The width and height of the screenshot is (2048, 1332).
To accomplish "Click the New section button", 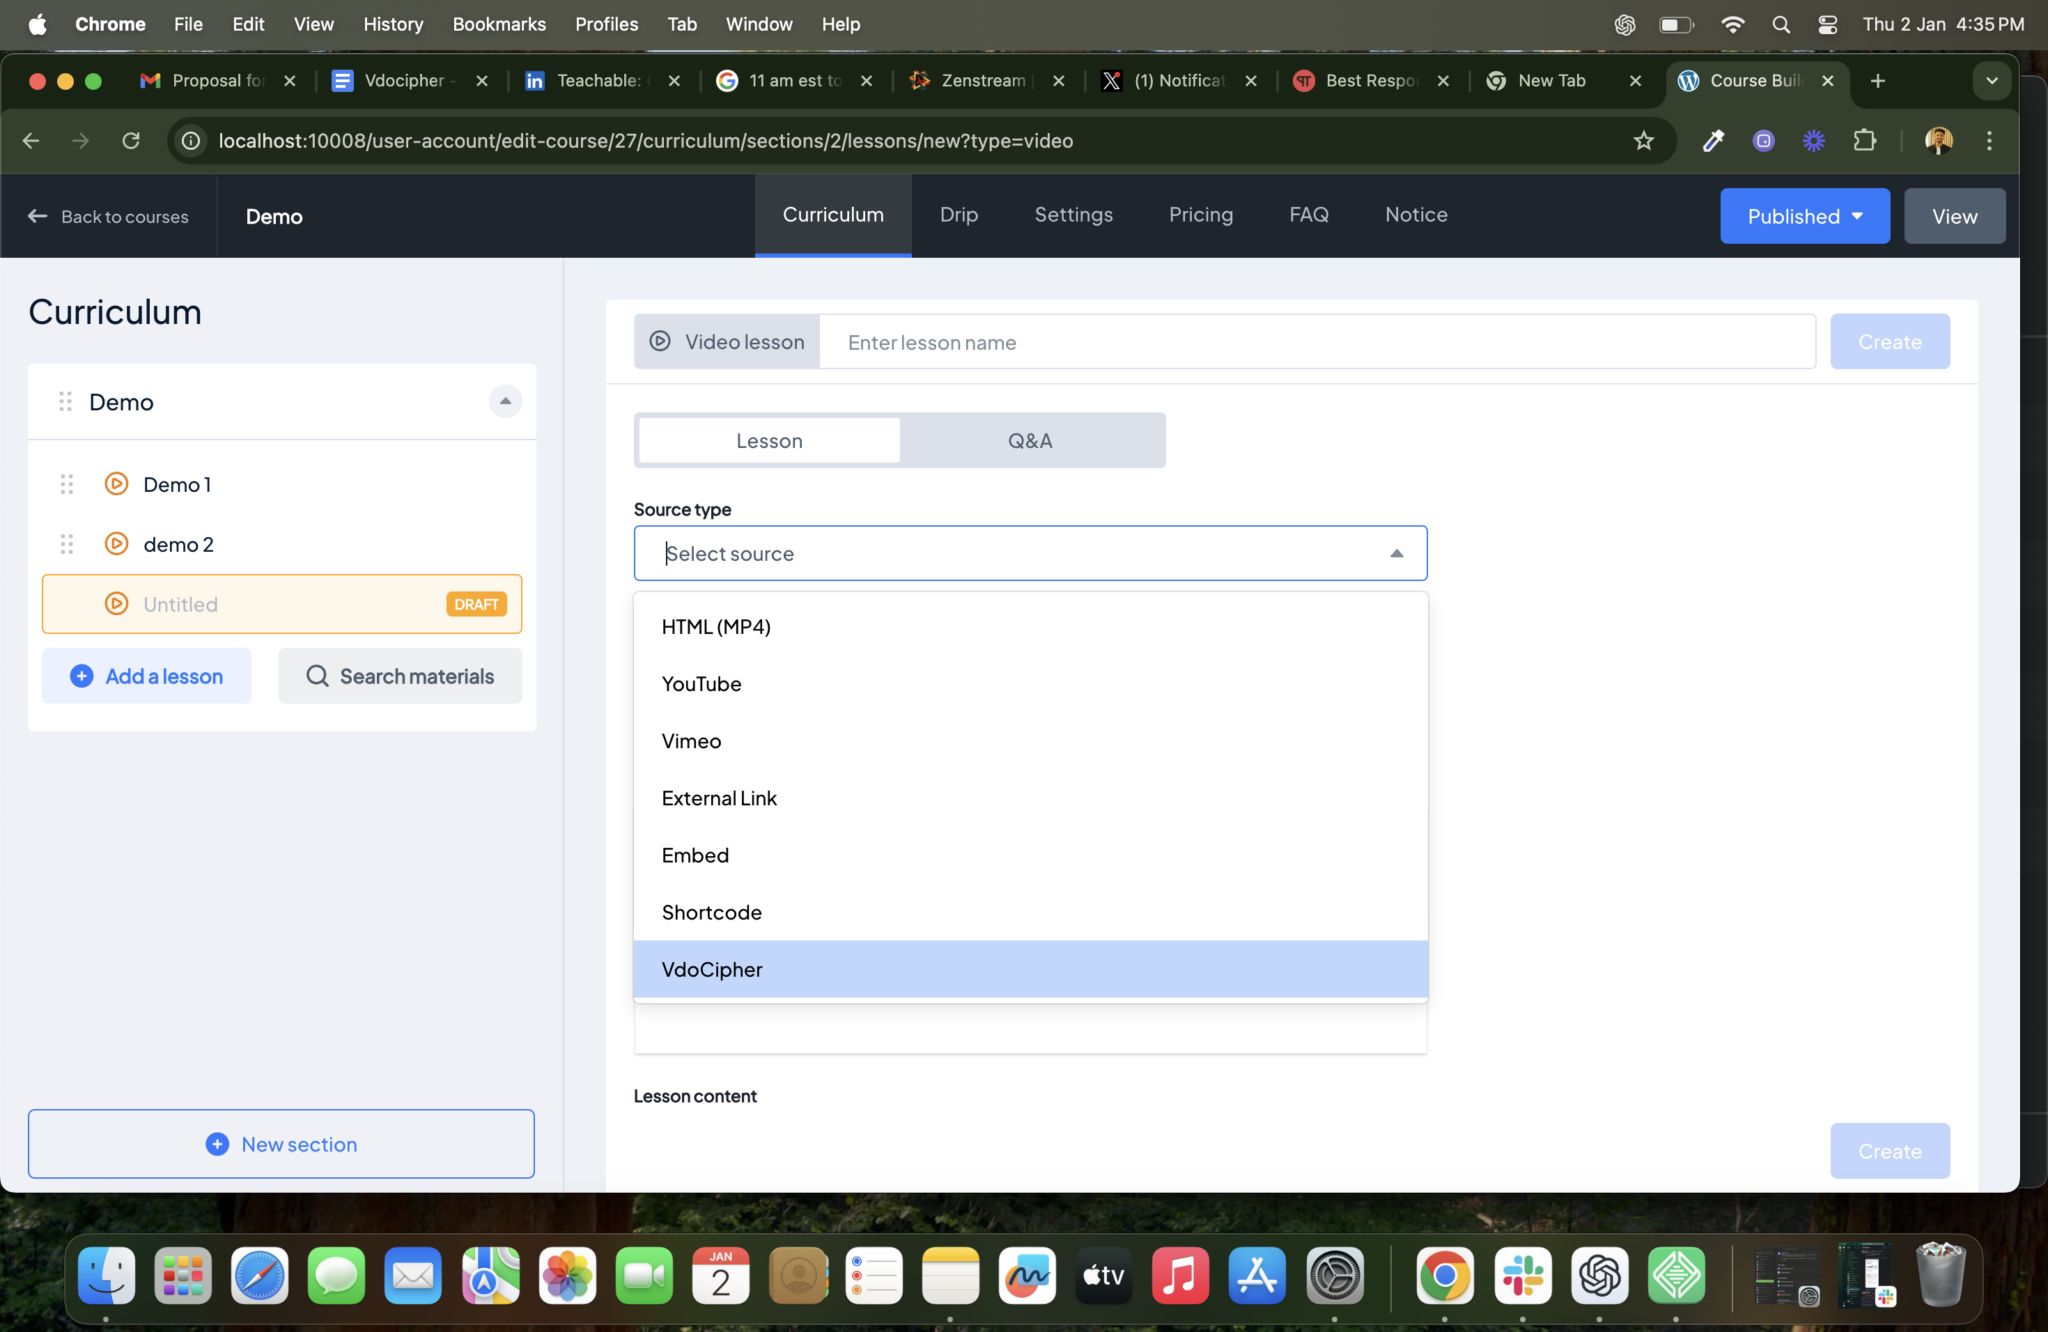I will coord(281,1144).
